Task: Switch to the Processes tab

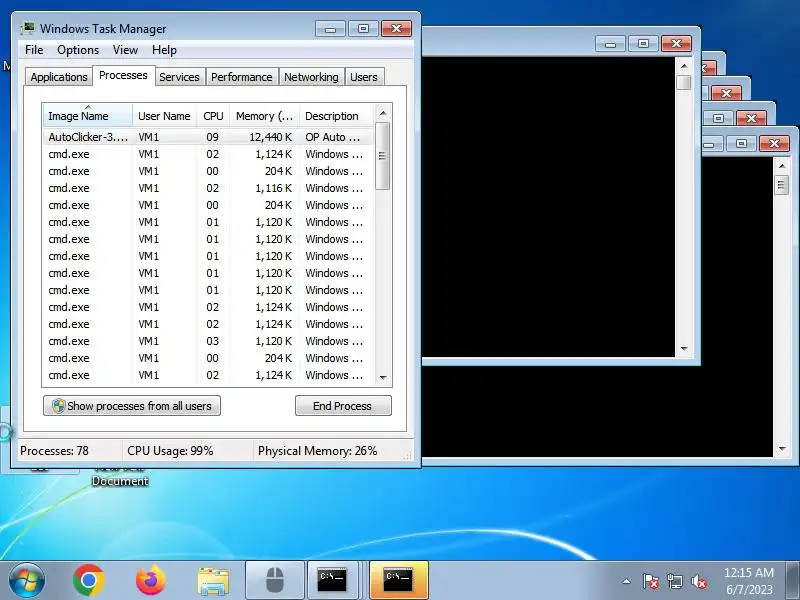Action: 123,76
